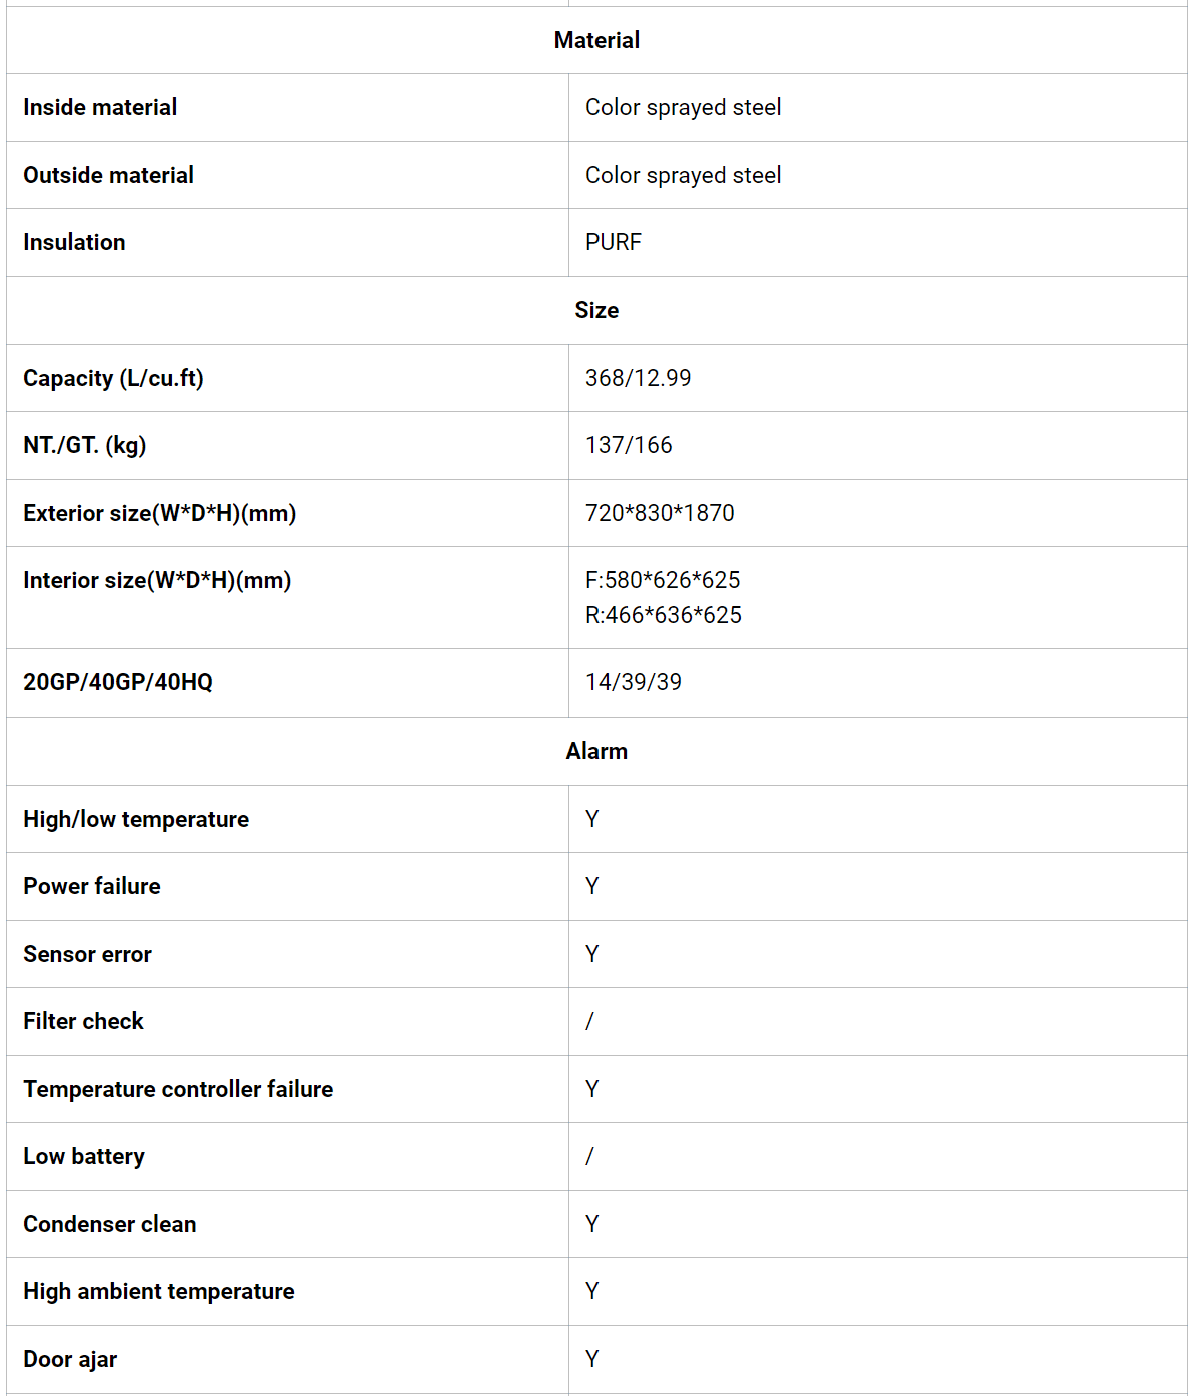The height and width of the screenshot is (1396, 1192).
Task: Click the PURF insulation value
Action: tap(613, 242)
